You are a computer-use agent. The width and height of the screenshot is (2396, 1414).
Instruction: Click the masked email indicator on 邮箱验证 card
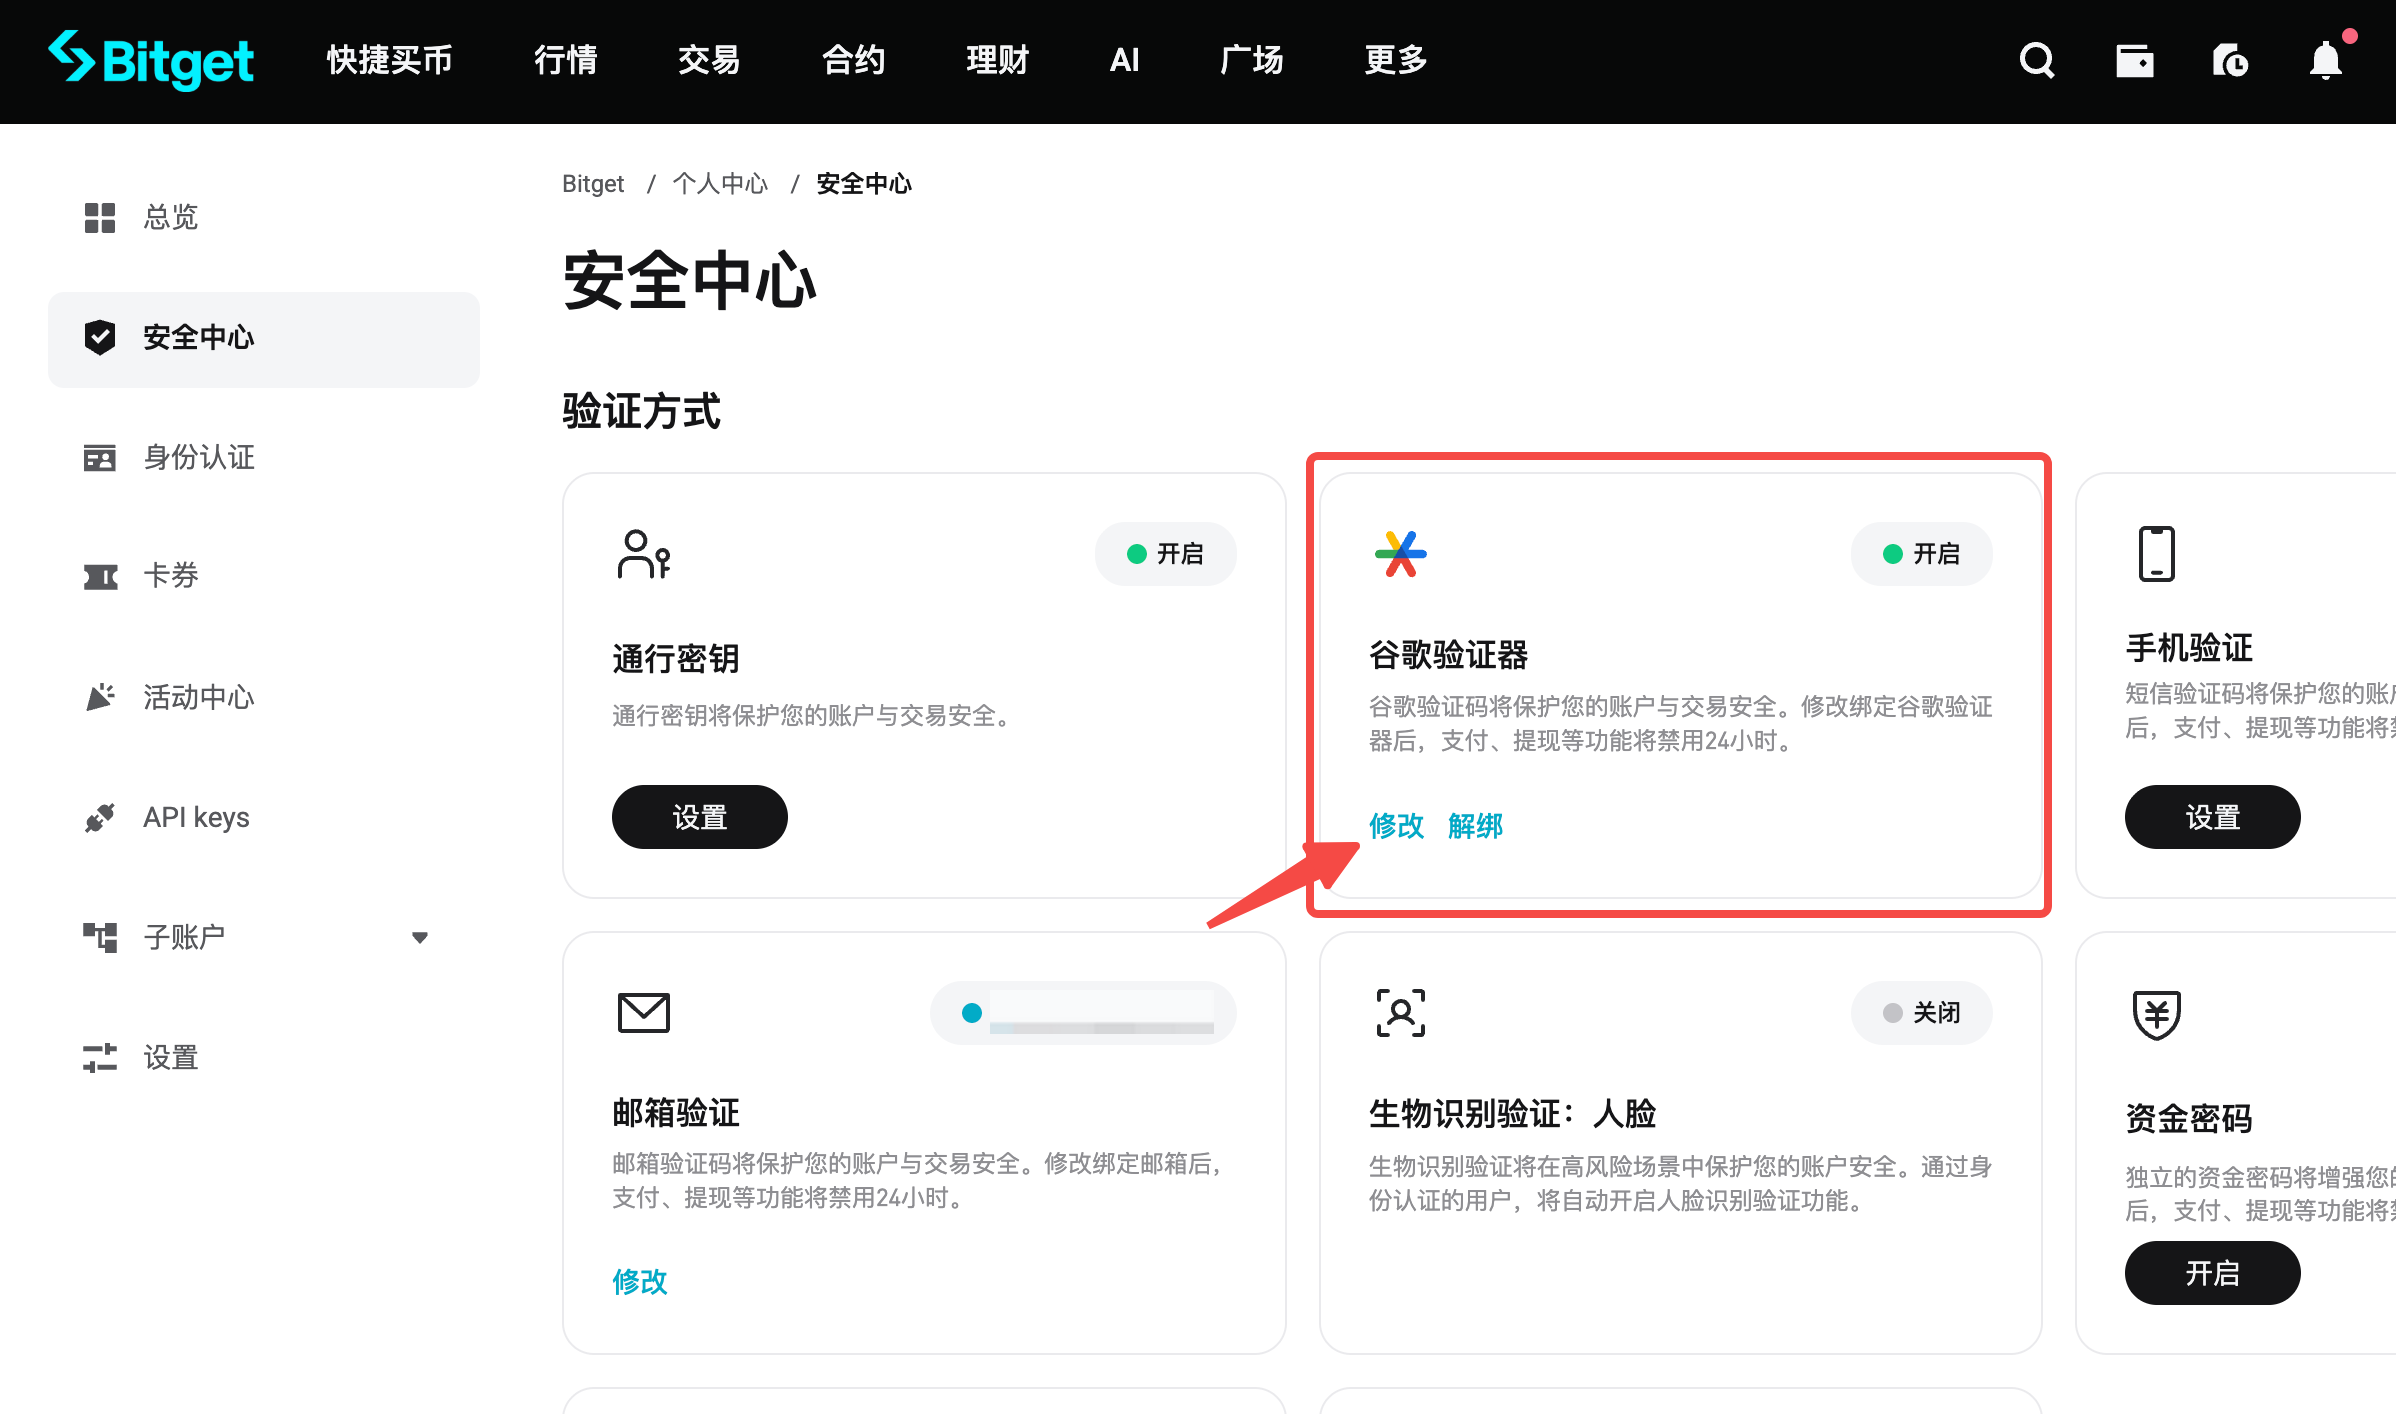pos(1081,1012)
